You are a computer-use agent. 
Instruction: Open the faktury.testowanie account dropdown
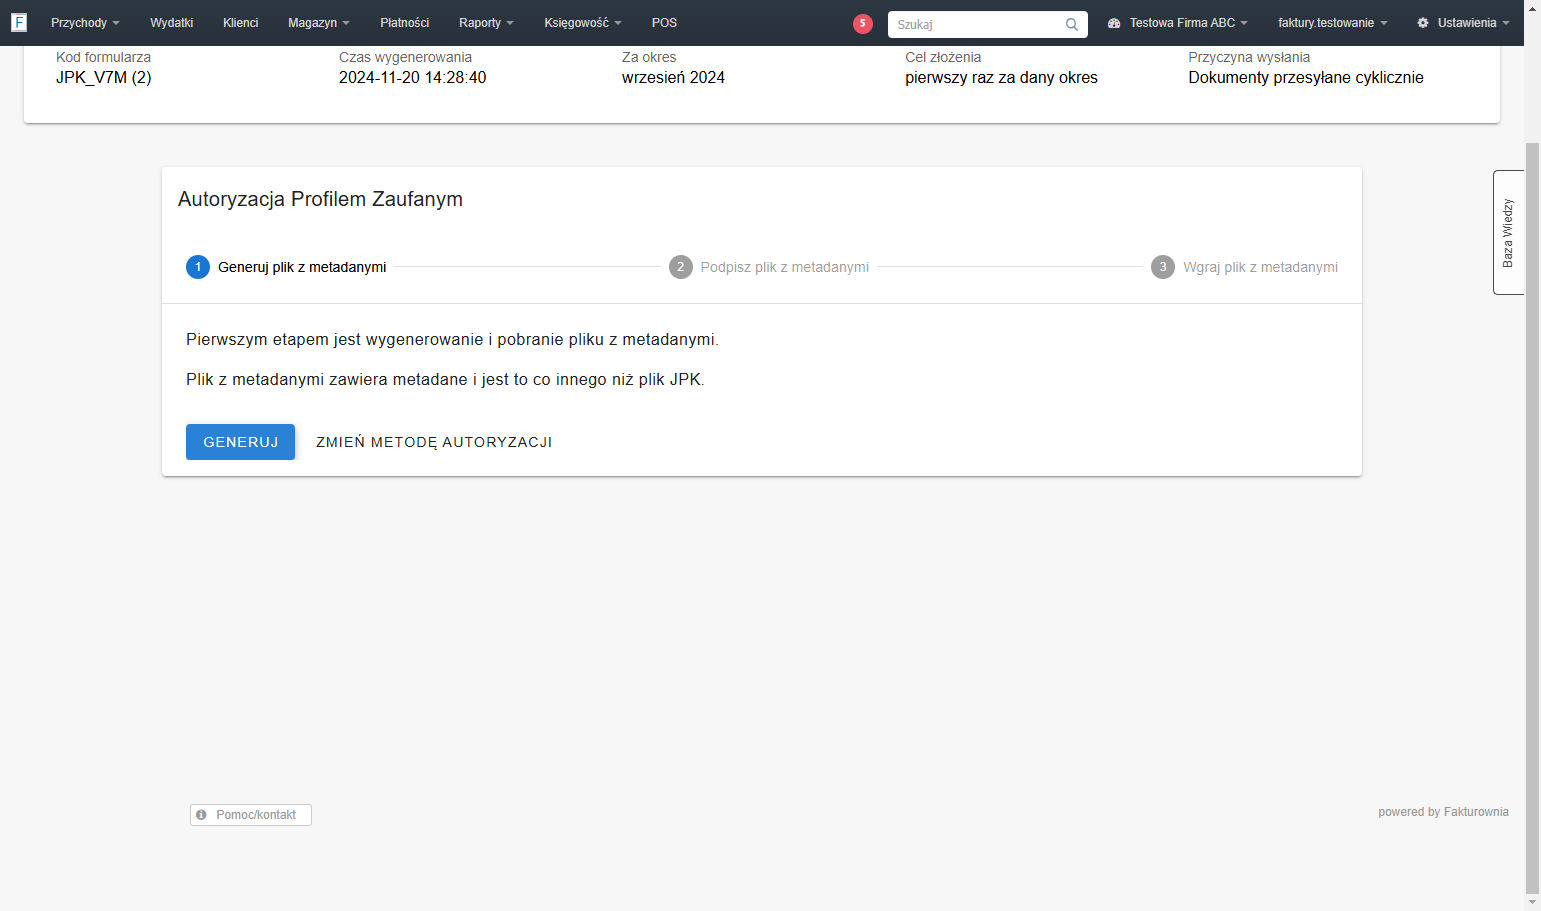pyautogui.click(x=1333, y=23)
